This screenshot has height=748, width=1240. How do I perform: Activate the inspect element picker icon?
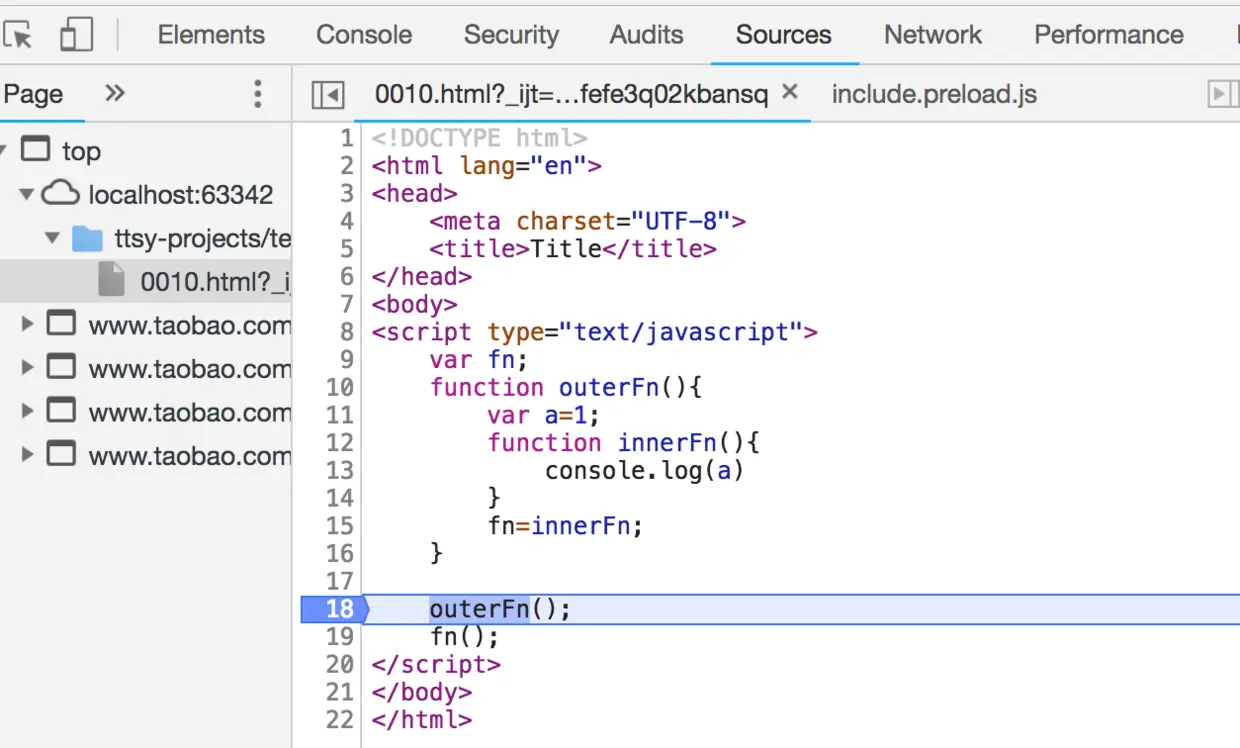17,35
